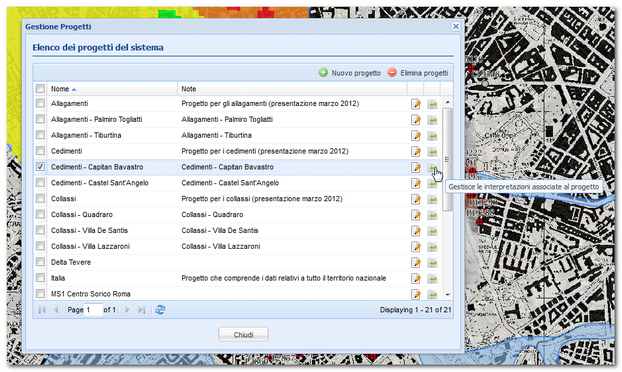Click scrollbar up arrow in project list

pos(447,102)
